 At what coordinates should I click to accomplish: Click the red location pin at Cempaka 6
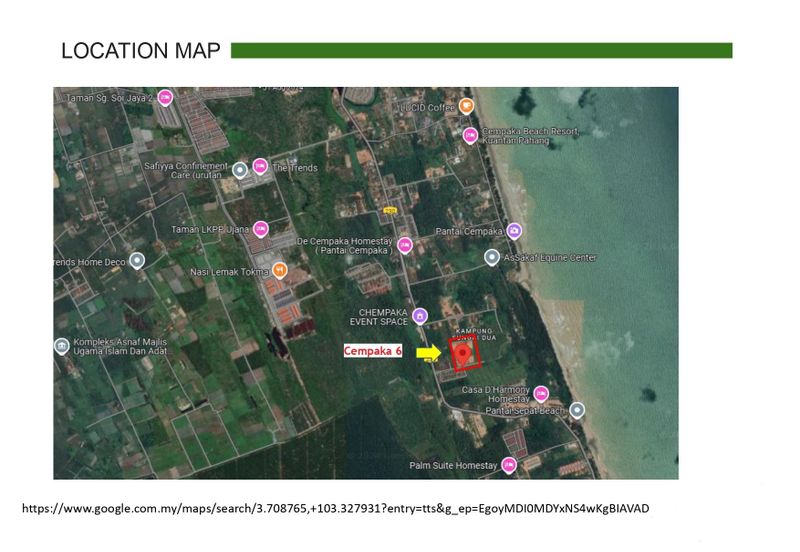[x=463, y=353]
